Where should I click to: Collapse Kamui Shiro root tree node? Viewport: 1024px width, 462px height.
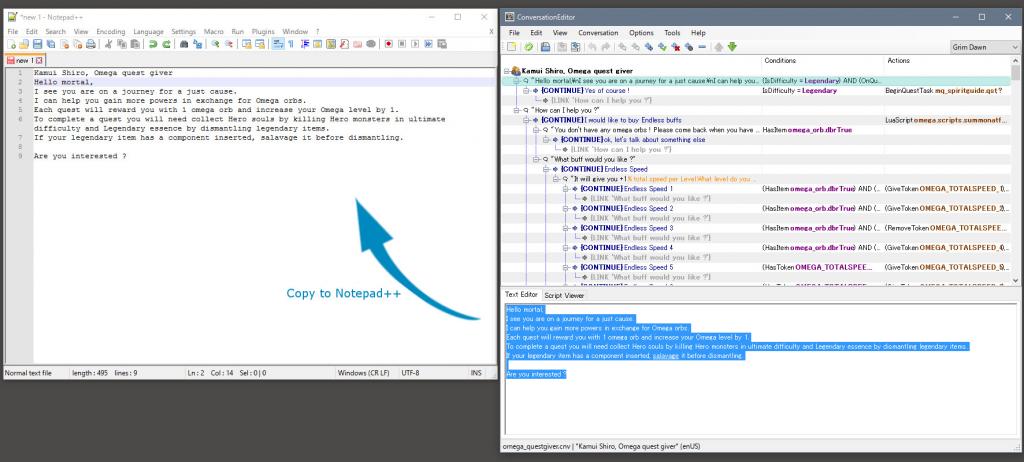[x=507, y=71]
